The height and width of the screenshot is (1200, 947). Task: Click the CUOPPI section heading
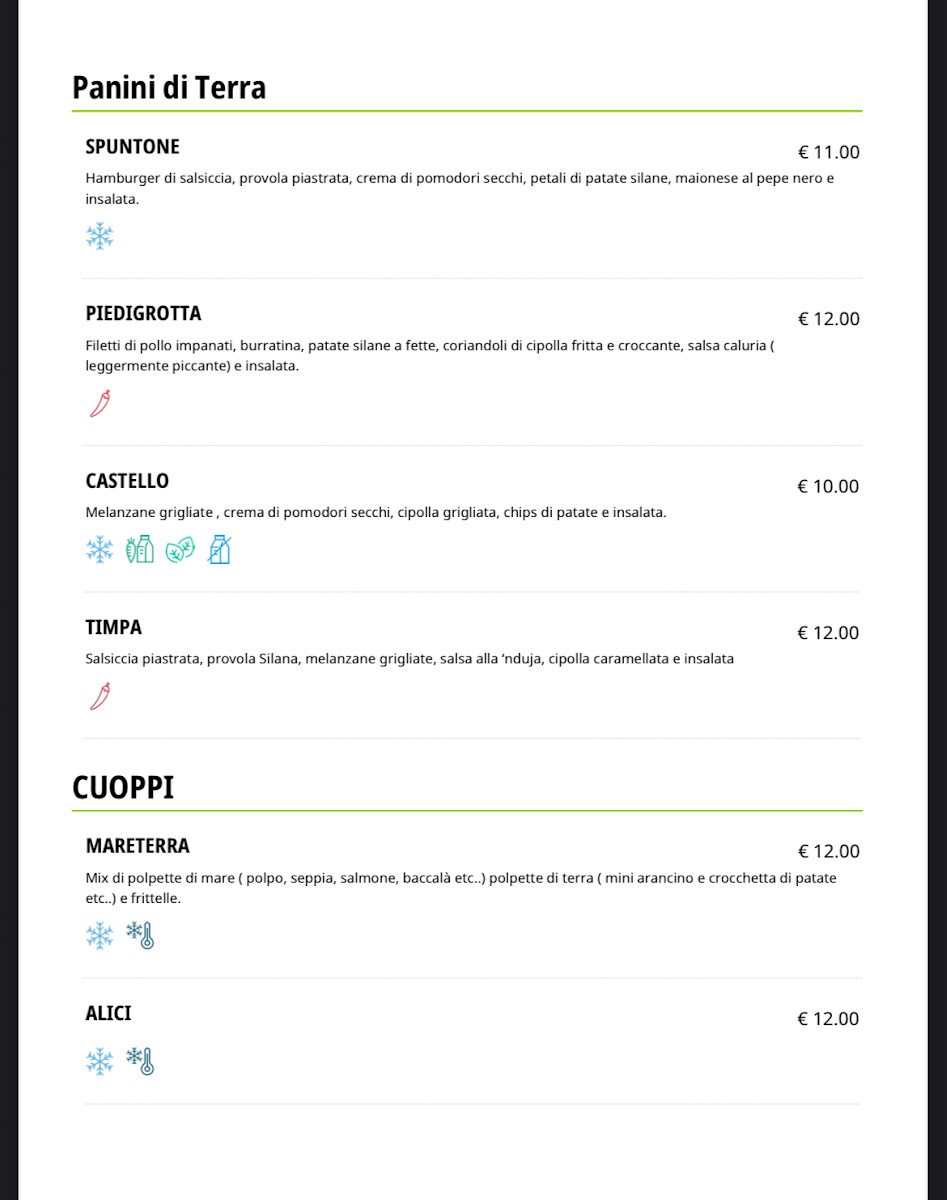(123, 788)
